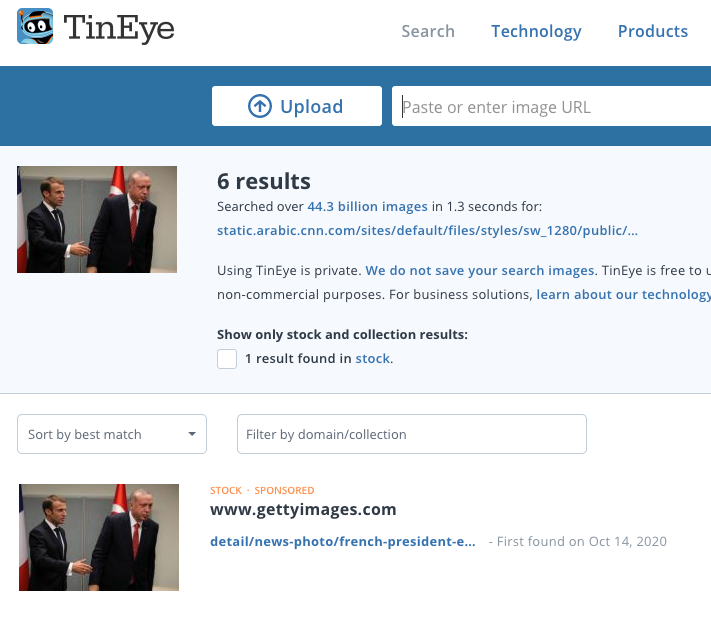711x620 pixels.
Task: Enable the stock and collection results checkbox
Action: (227, 359)
